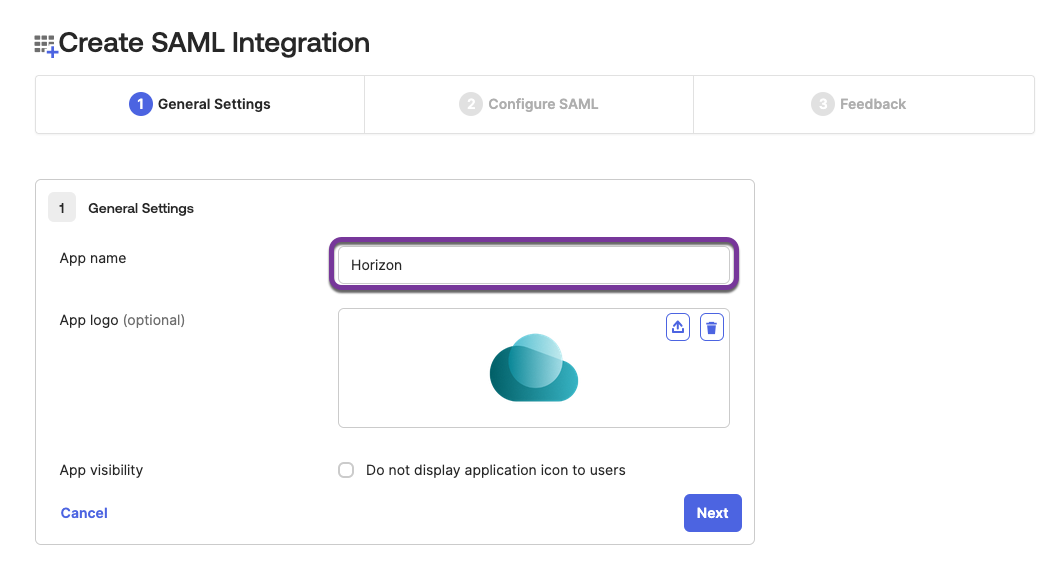The width and height of the screenshot is (1062, 577).
Task: Focus the App name field containing Horizon
Action: click(533, 265)
